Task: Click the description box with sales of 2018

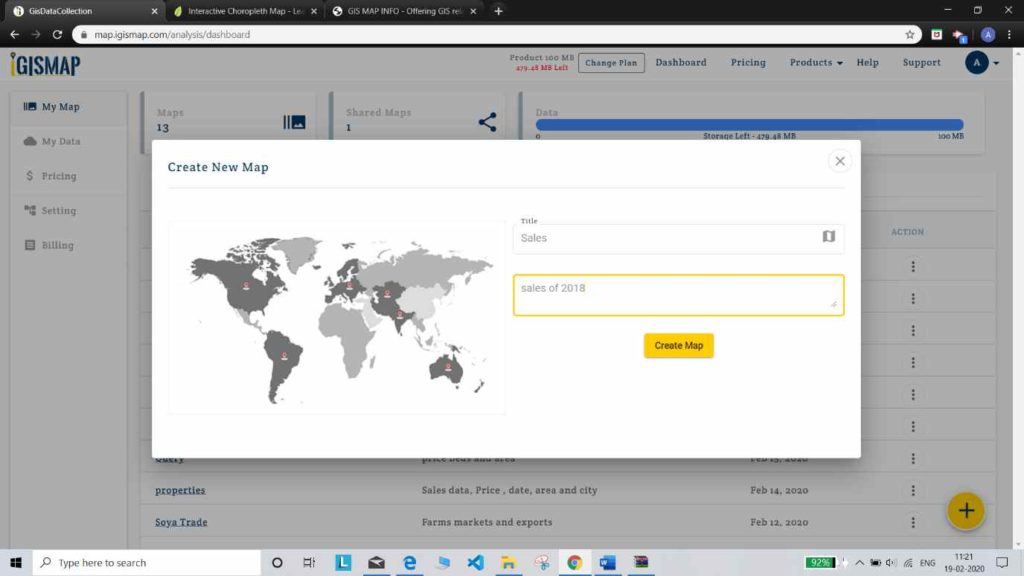Action: pyautogui.click(x=678, y=295)
